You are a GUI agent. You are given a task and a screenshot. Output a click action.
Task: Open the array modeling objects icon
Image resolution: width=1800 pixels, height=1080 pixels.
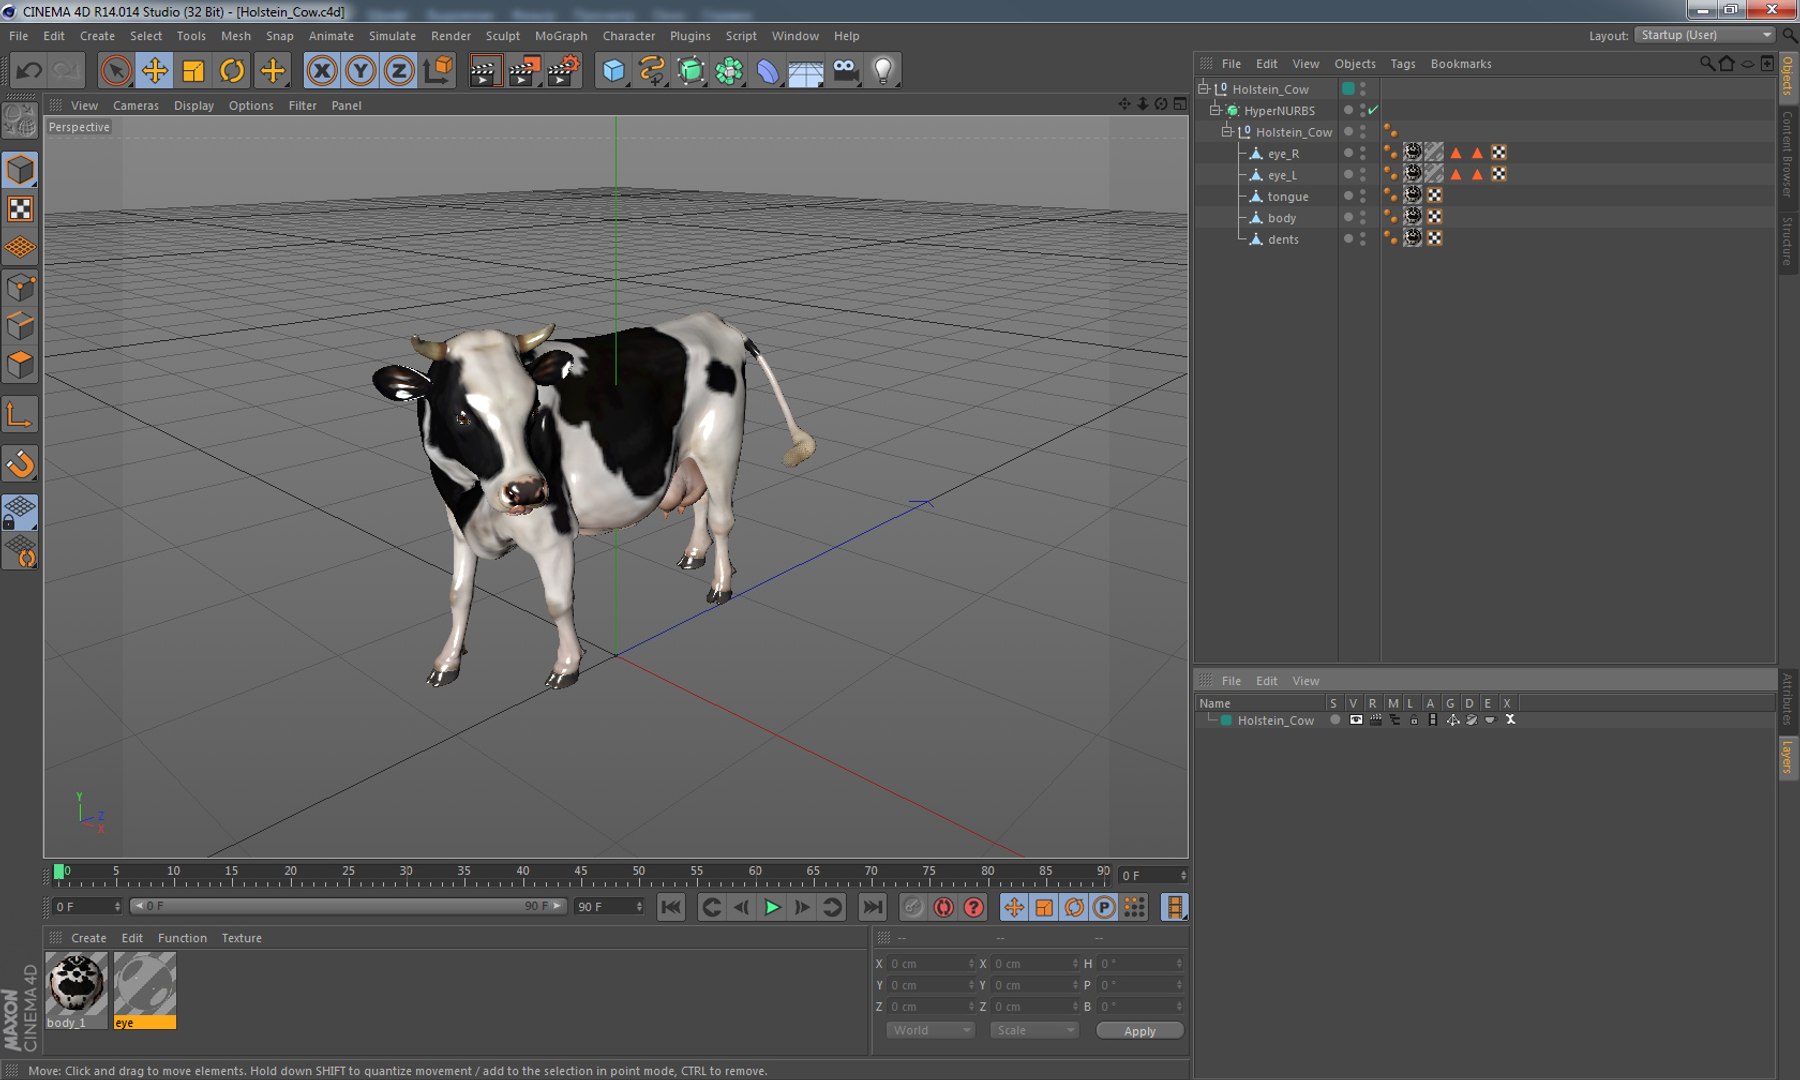coord(729,71)
